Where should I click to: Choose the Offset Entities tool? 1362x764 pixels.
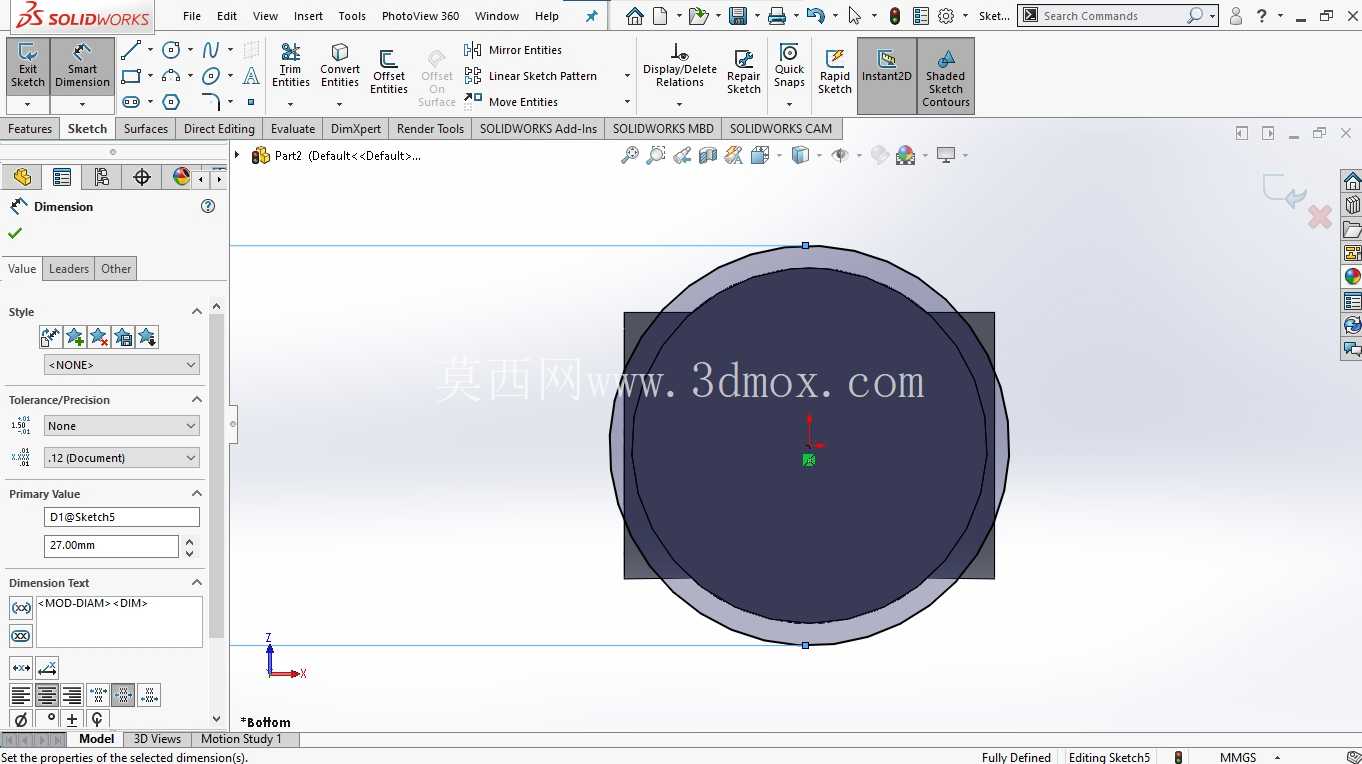pyautogui.click(x=389, y=72)
